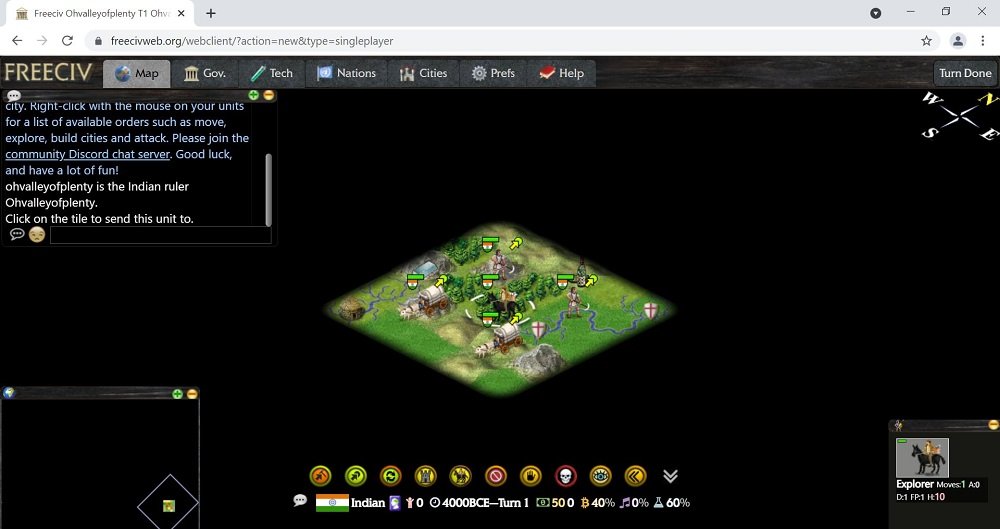Screen dimensions: 1000x529
Task: Open a new browser tab with plus button
Action: [210, 13]
